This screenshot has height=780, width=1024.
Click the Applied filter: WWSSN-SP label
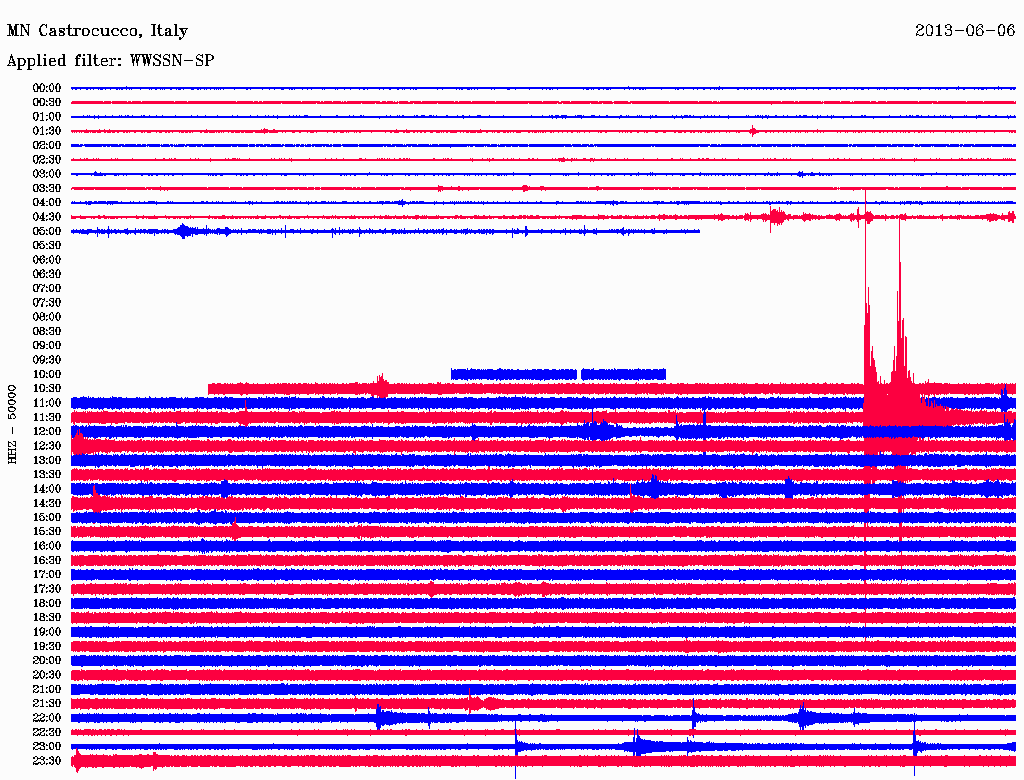[110, 61]
